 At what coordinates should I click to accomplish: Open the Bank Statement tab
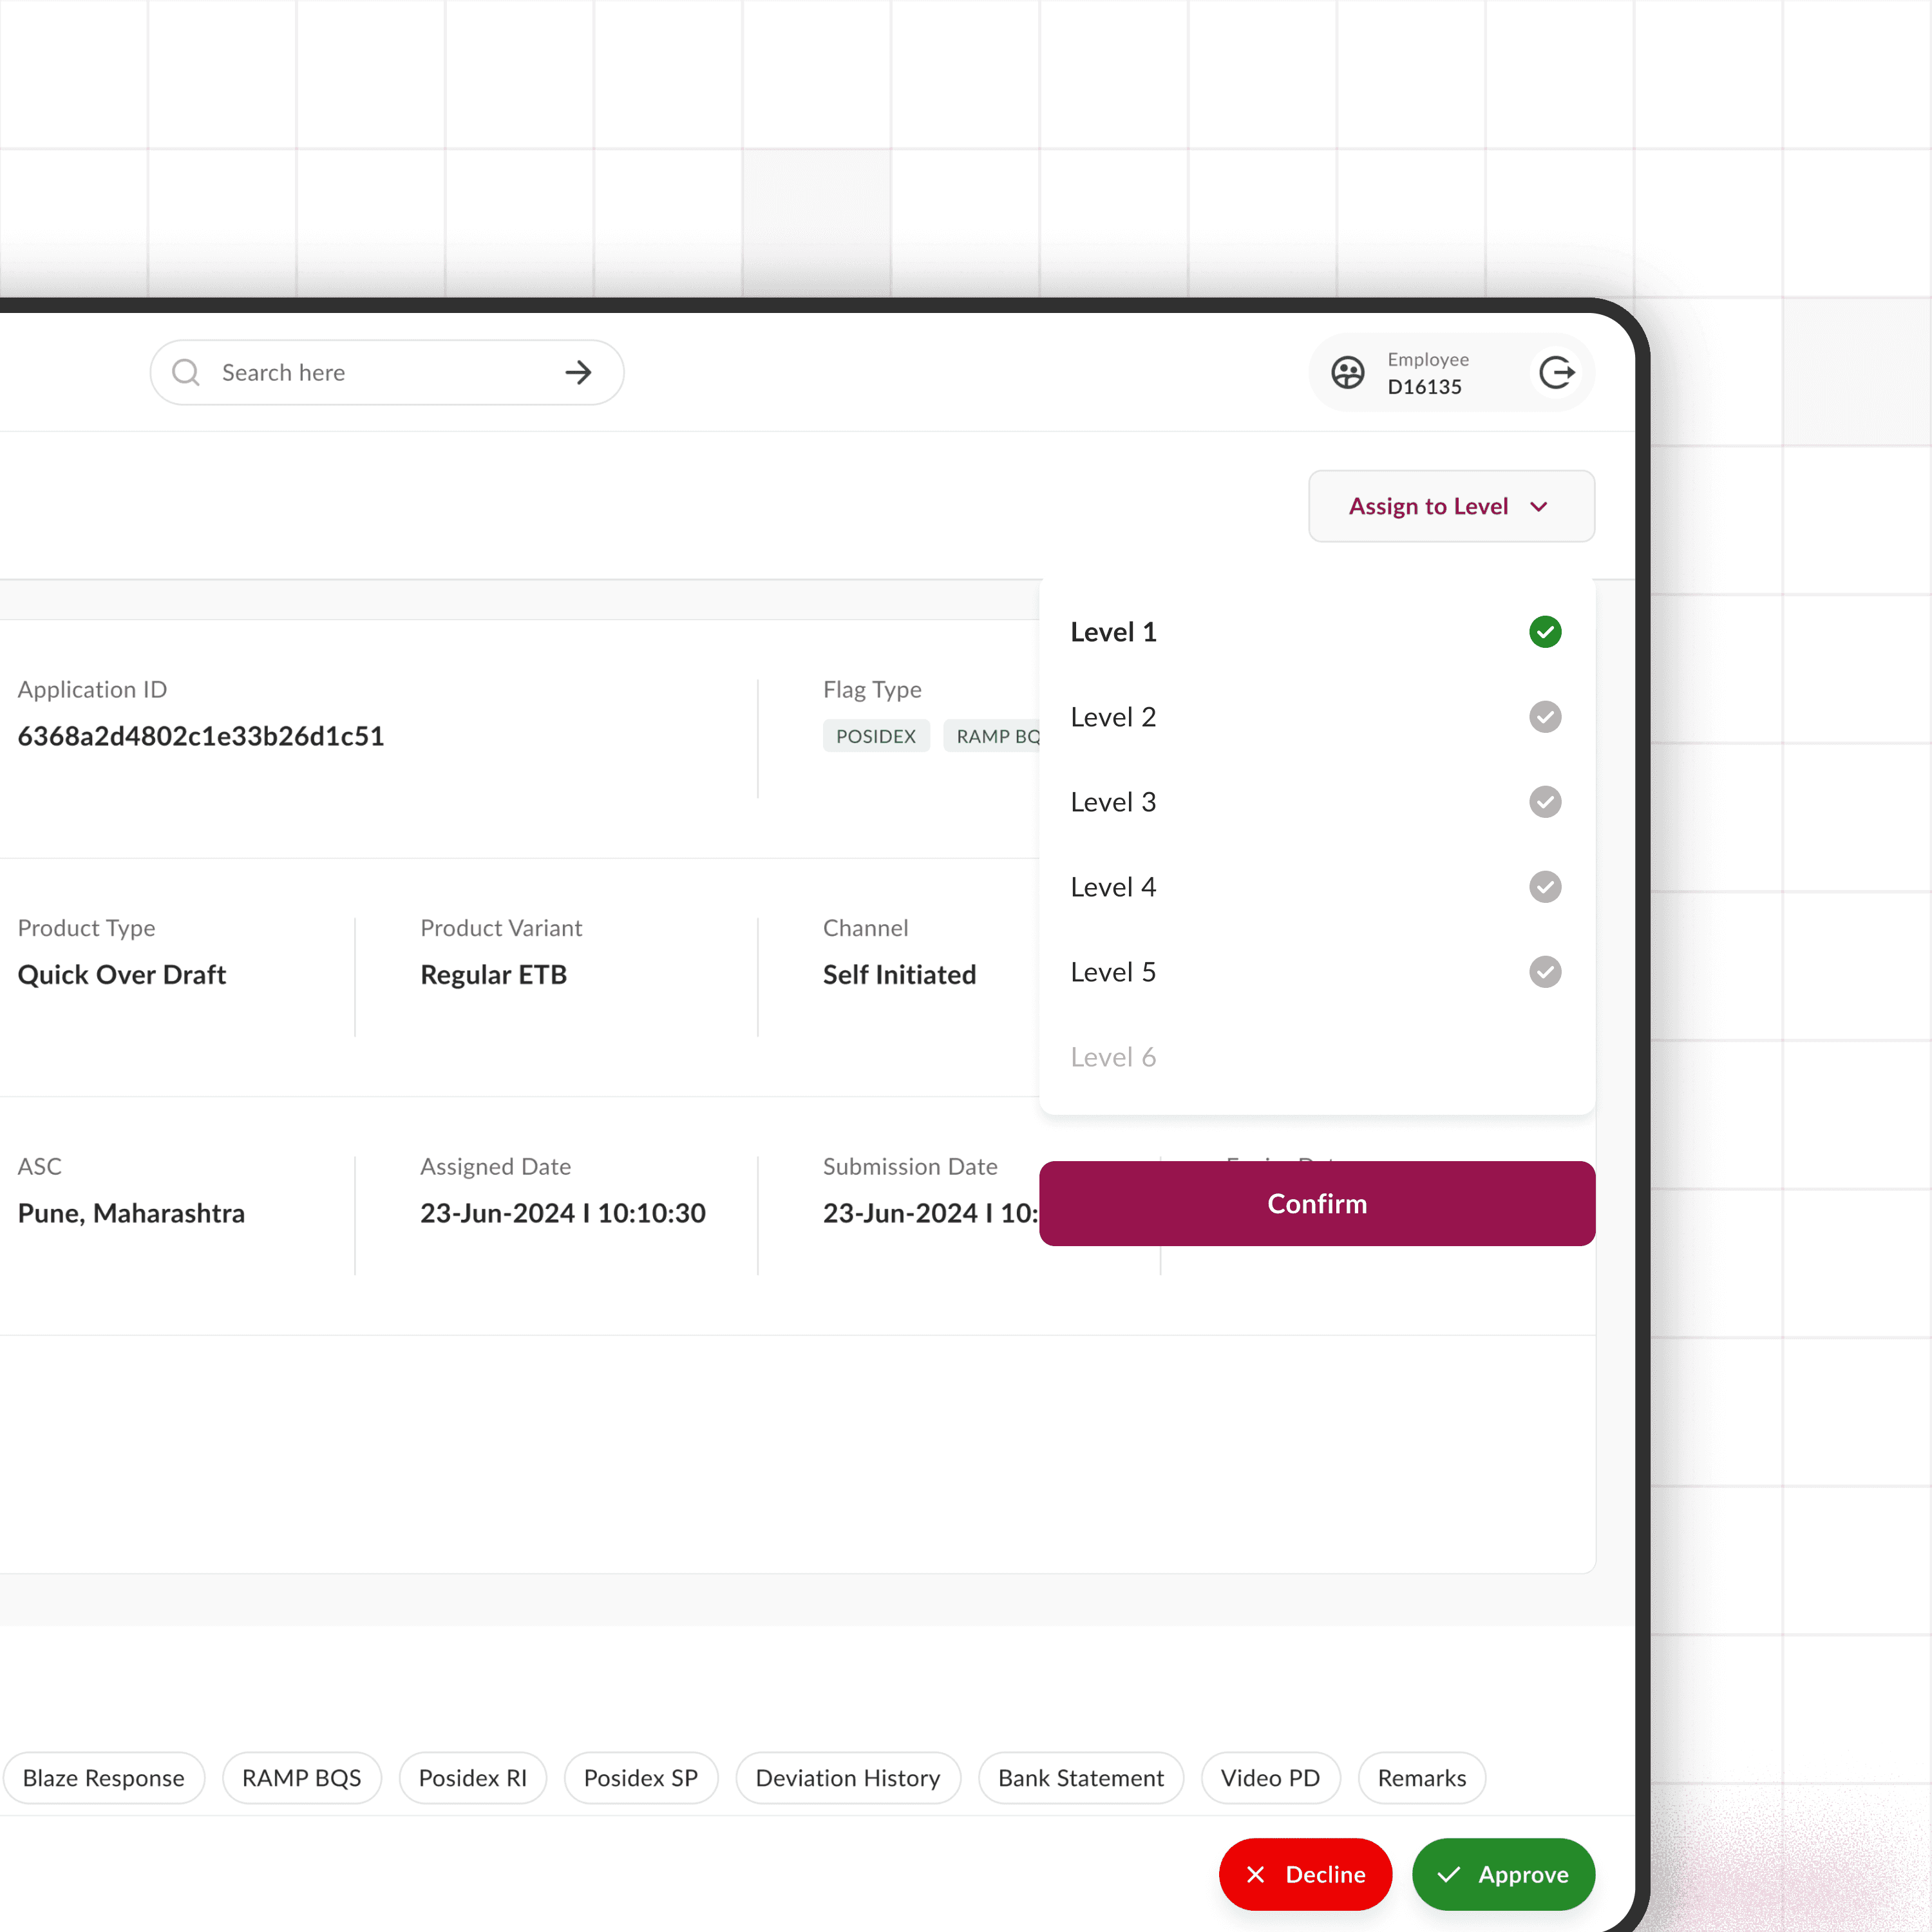[1080, 1777]
